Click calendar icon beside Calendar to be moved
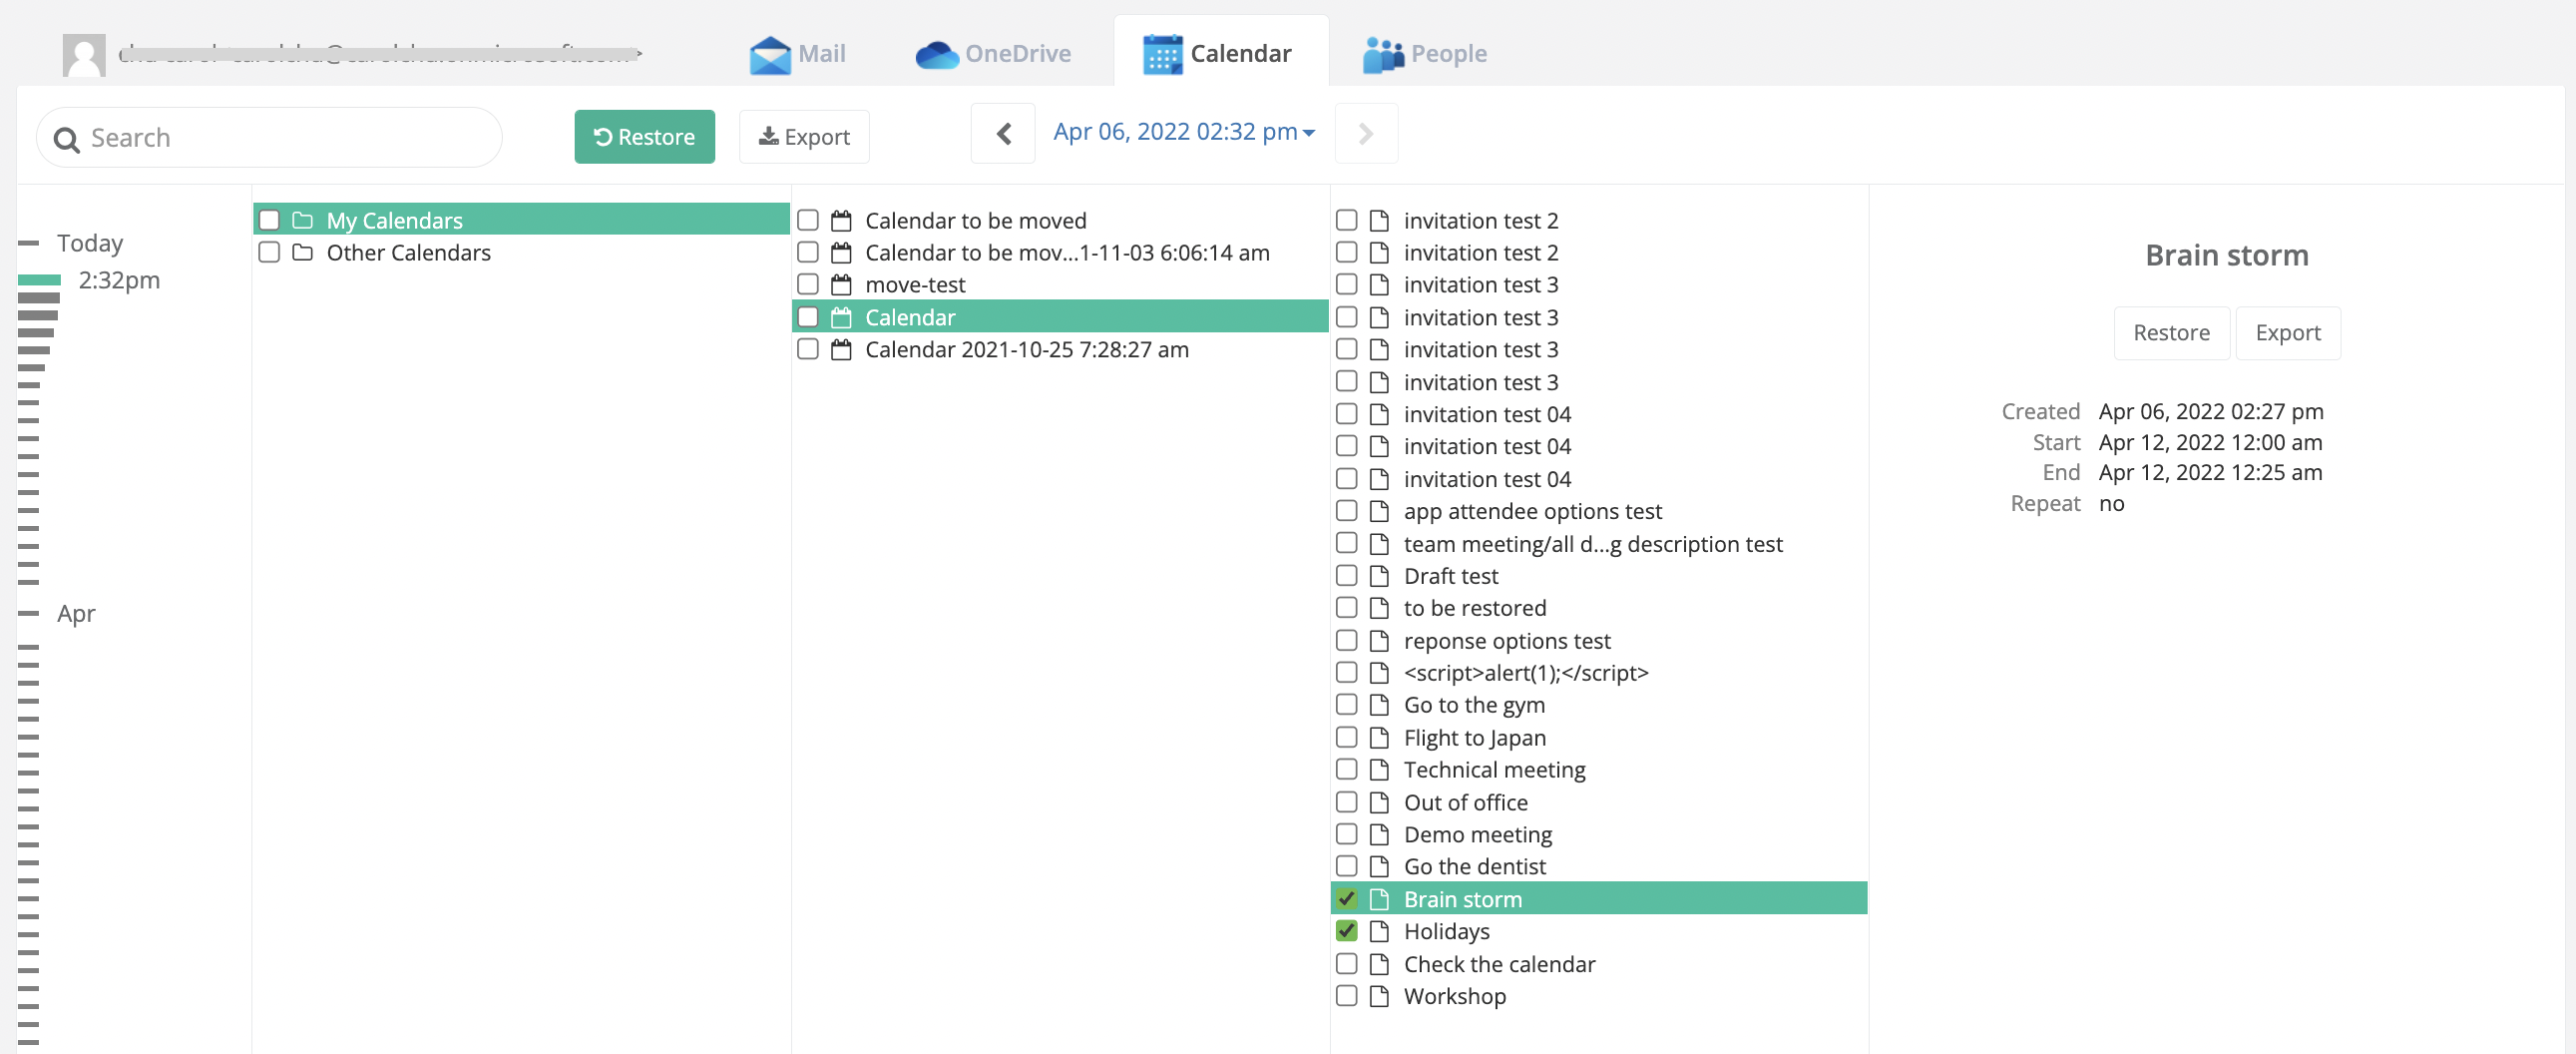 click(x=841, y=220)
